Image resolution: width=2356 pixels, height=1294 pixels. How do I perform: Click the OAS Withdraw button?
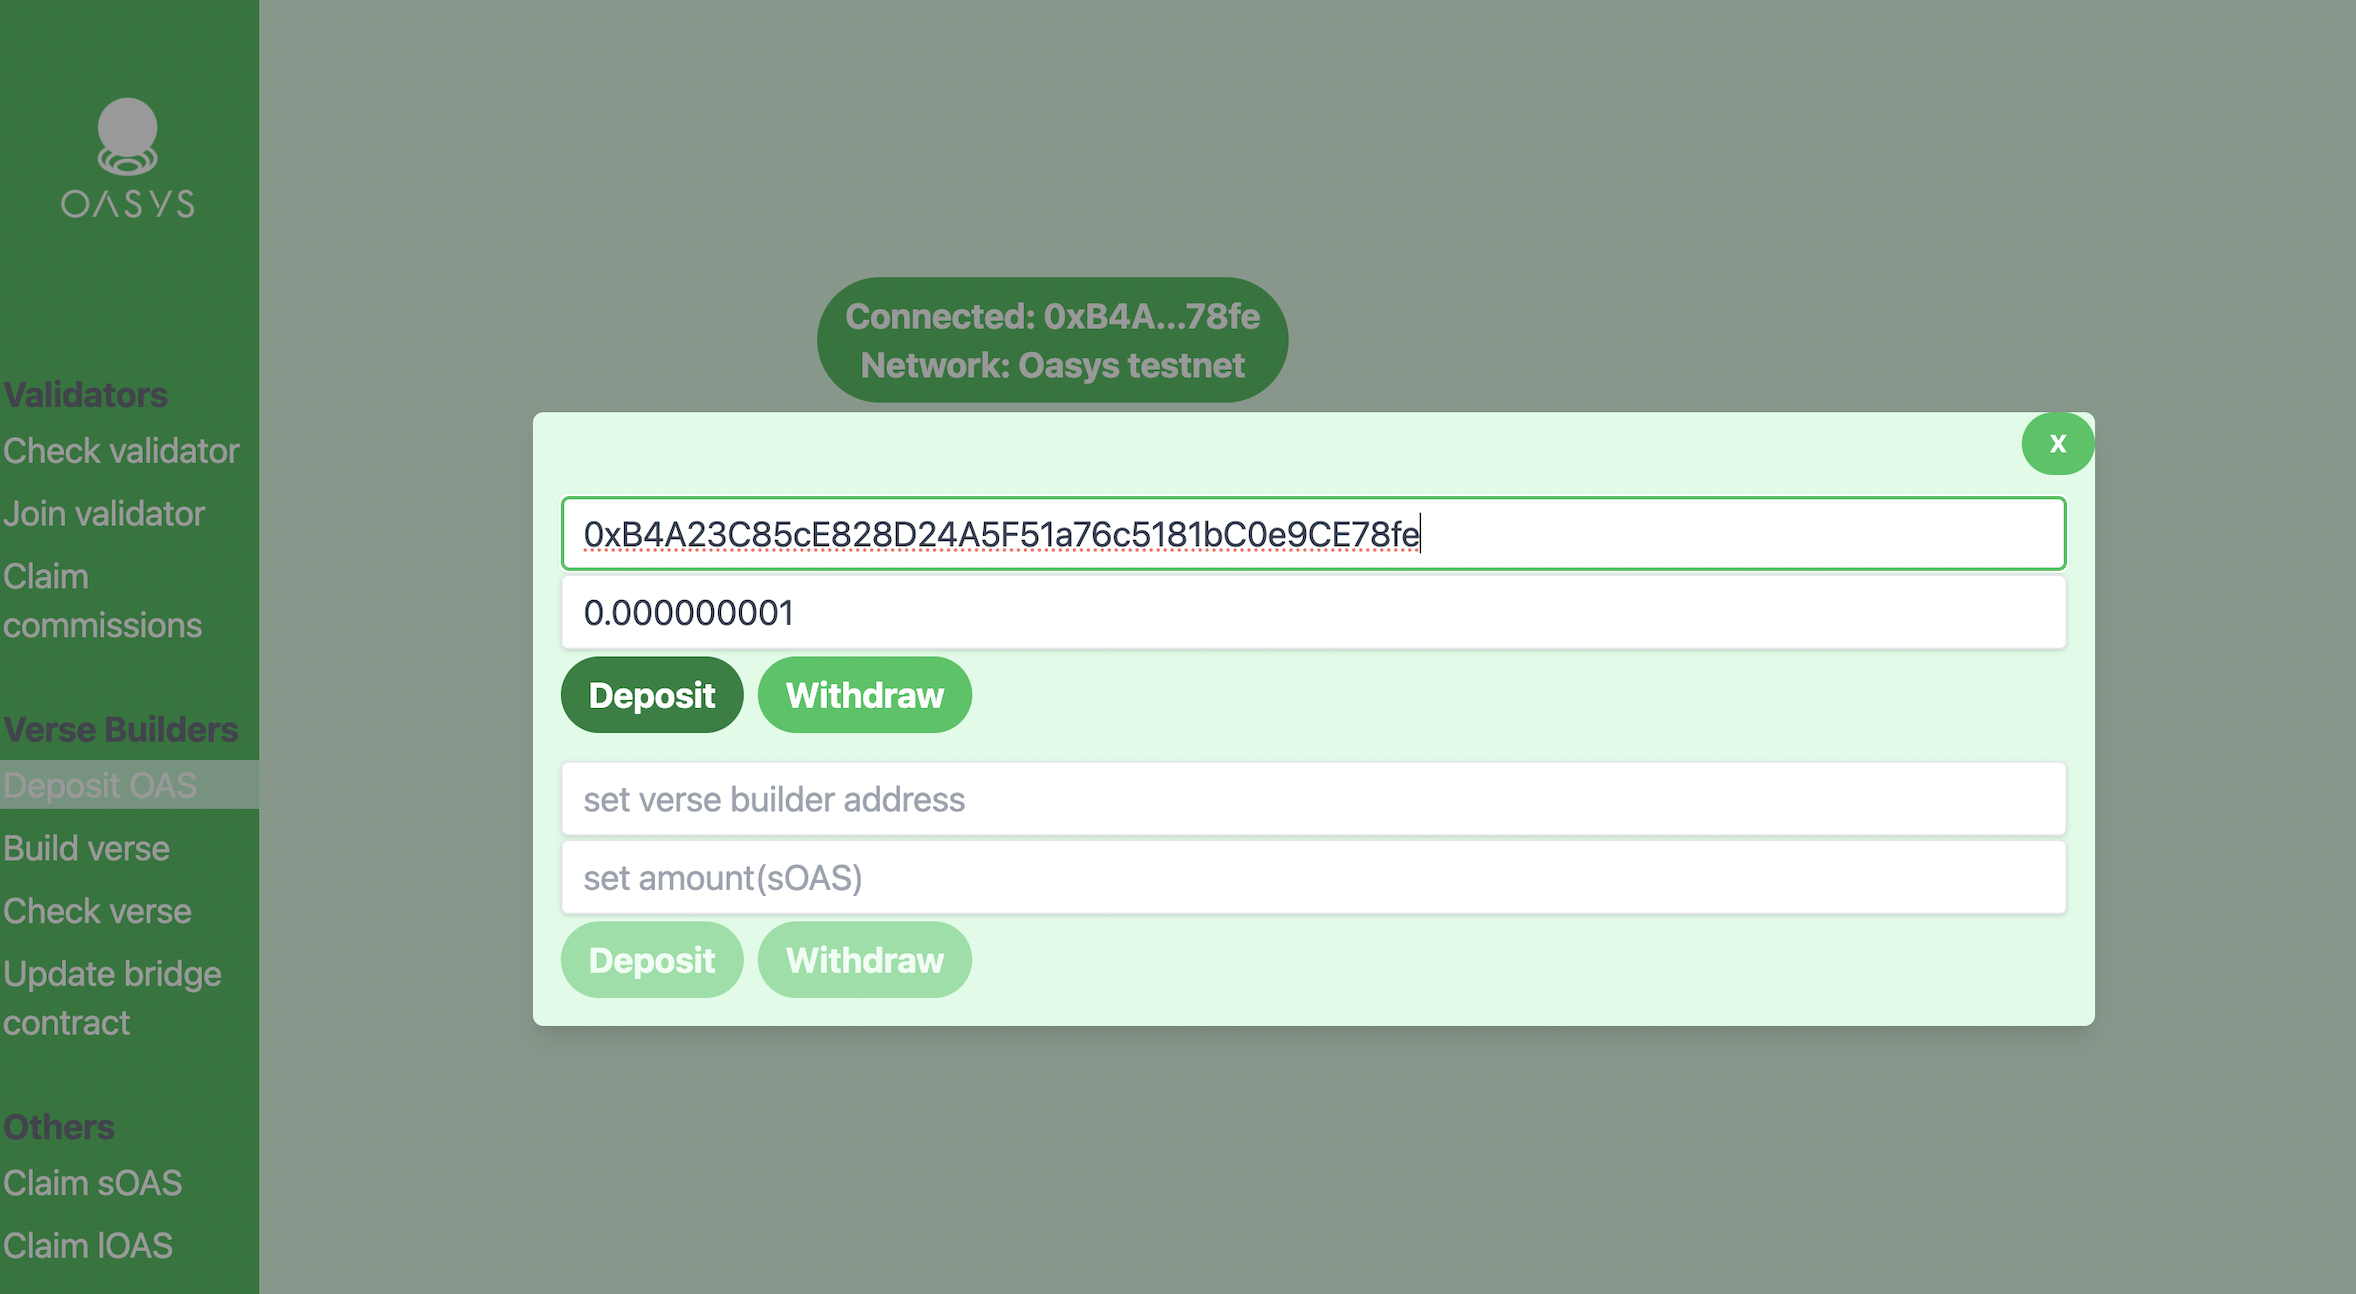pyautogui.click(x=864, y=695)
